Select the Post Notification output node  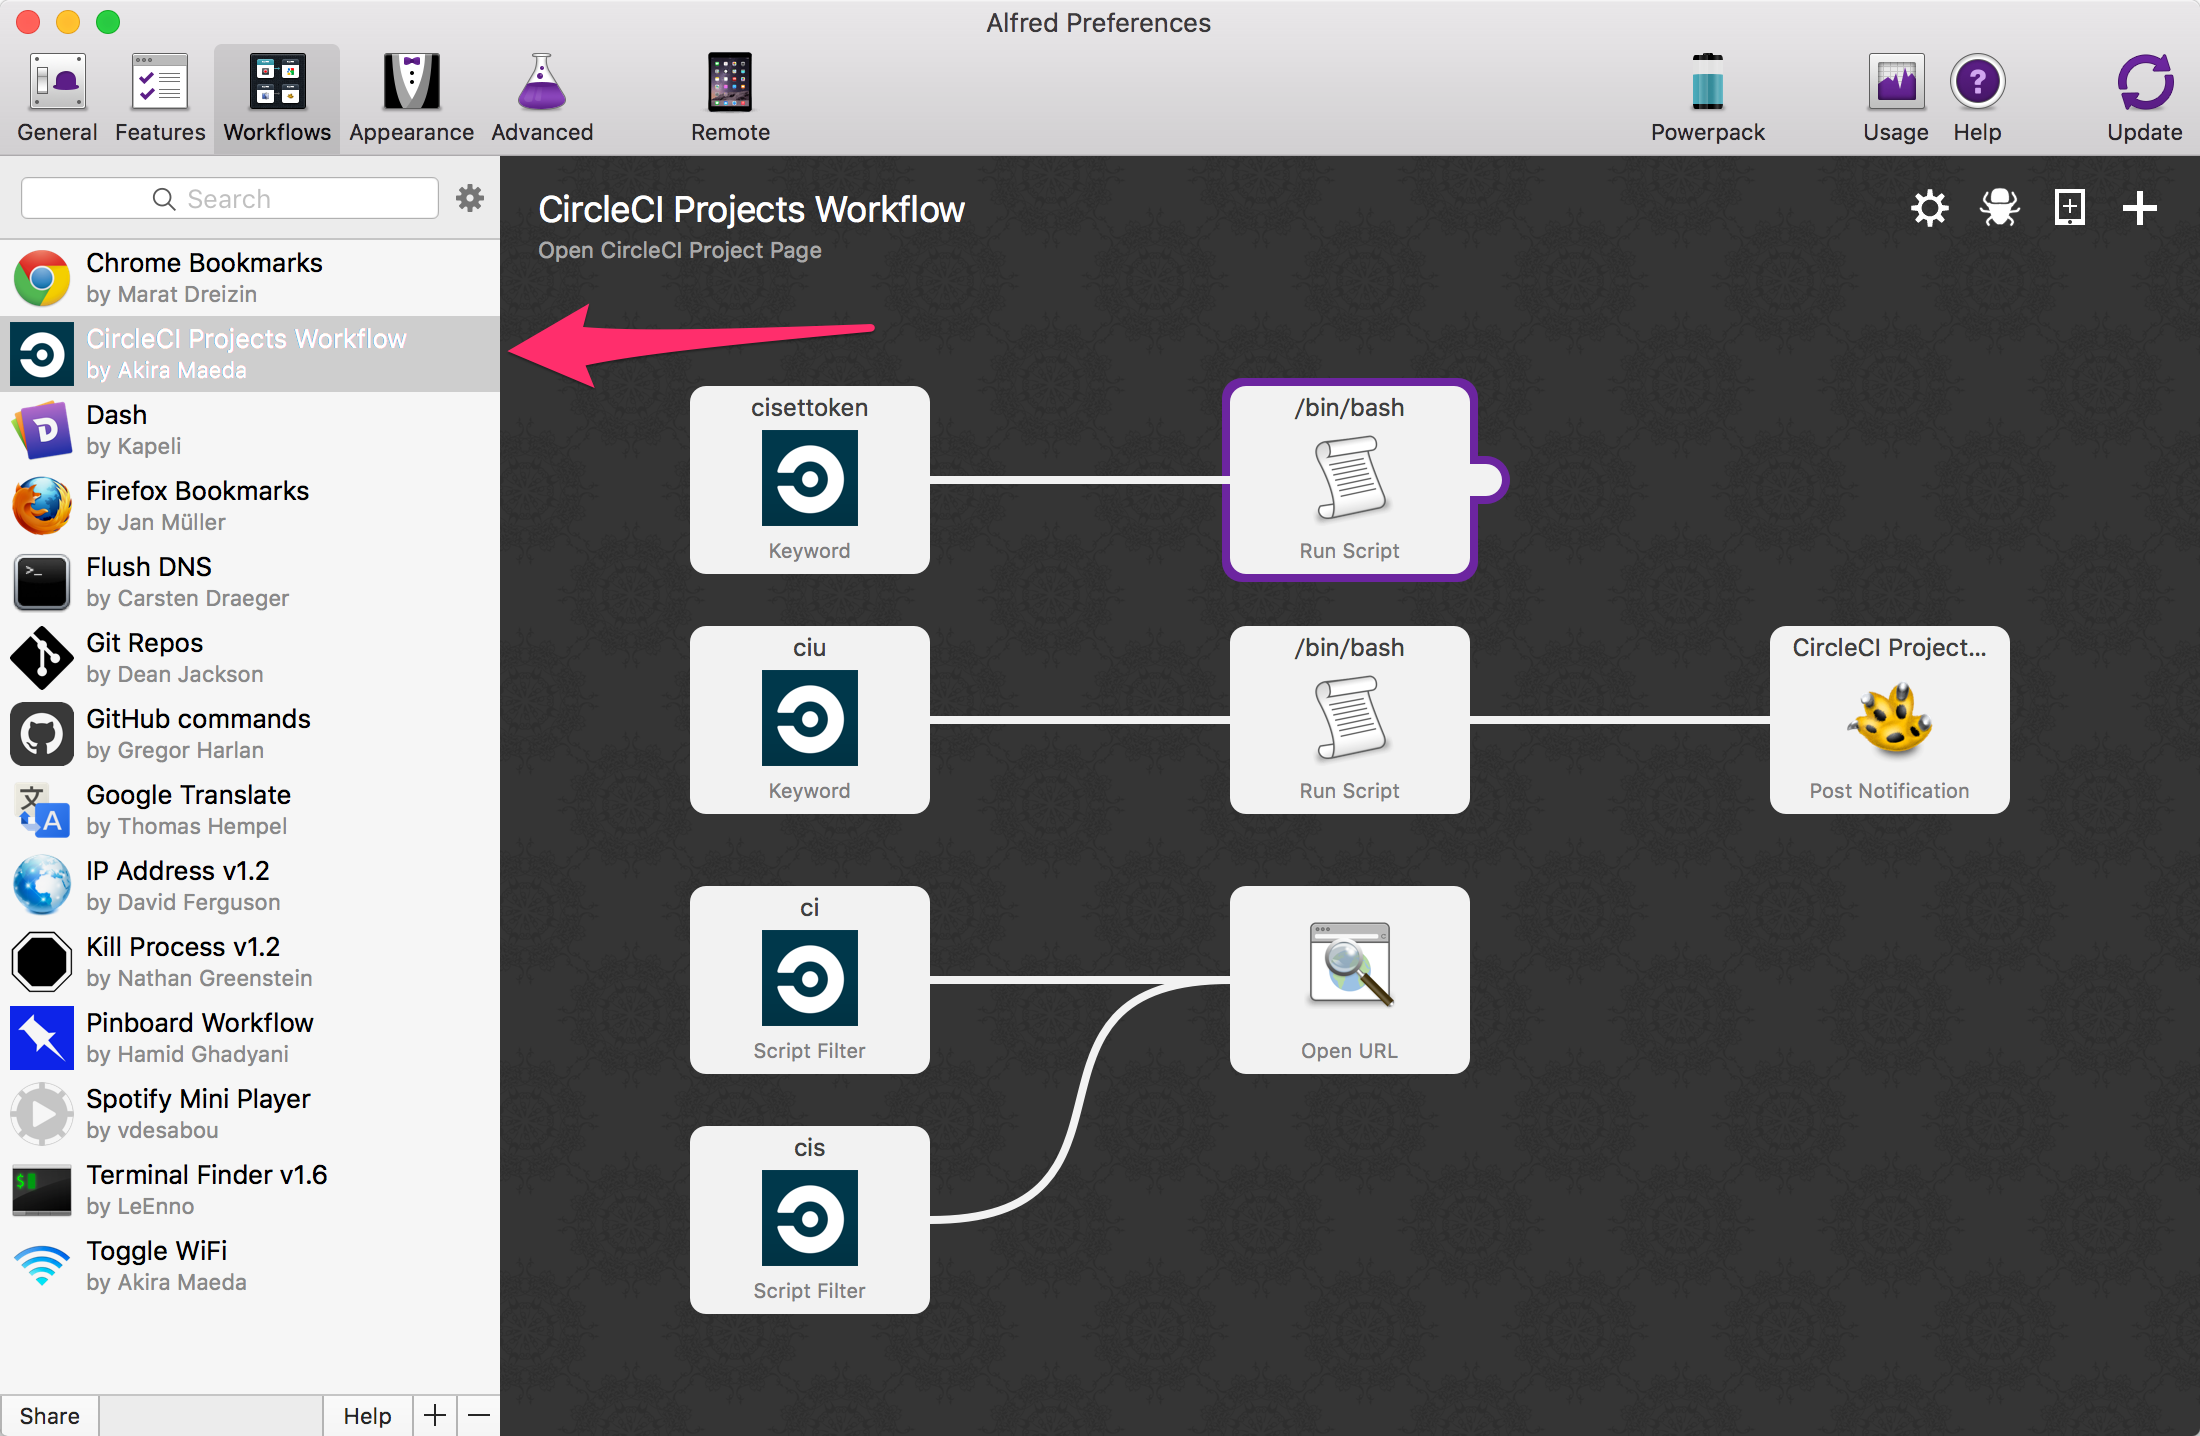pos(1889,719)
